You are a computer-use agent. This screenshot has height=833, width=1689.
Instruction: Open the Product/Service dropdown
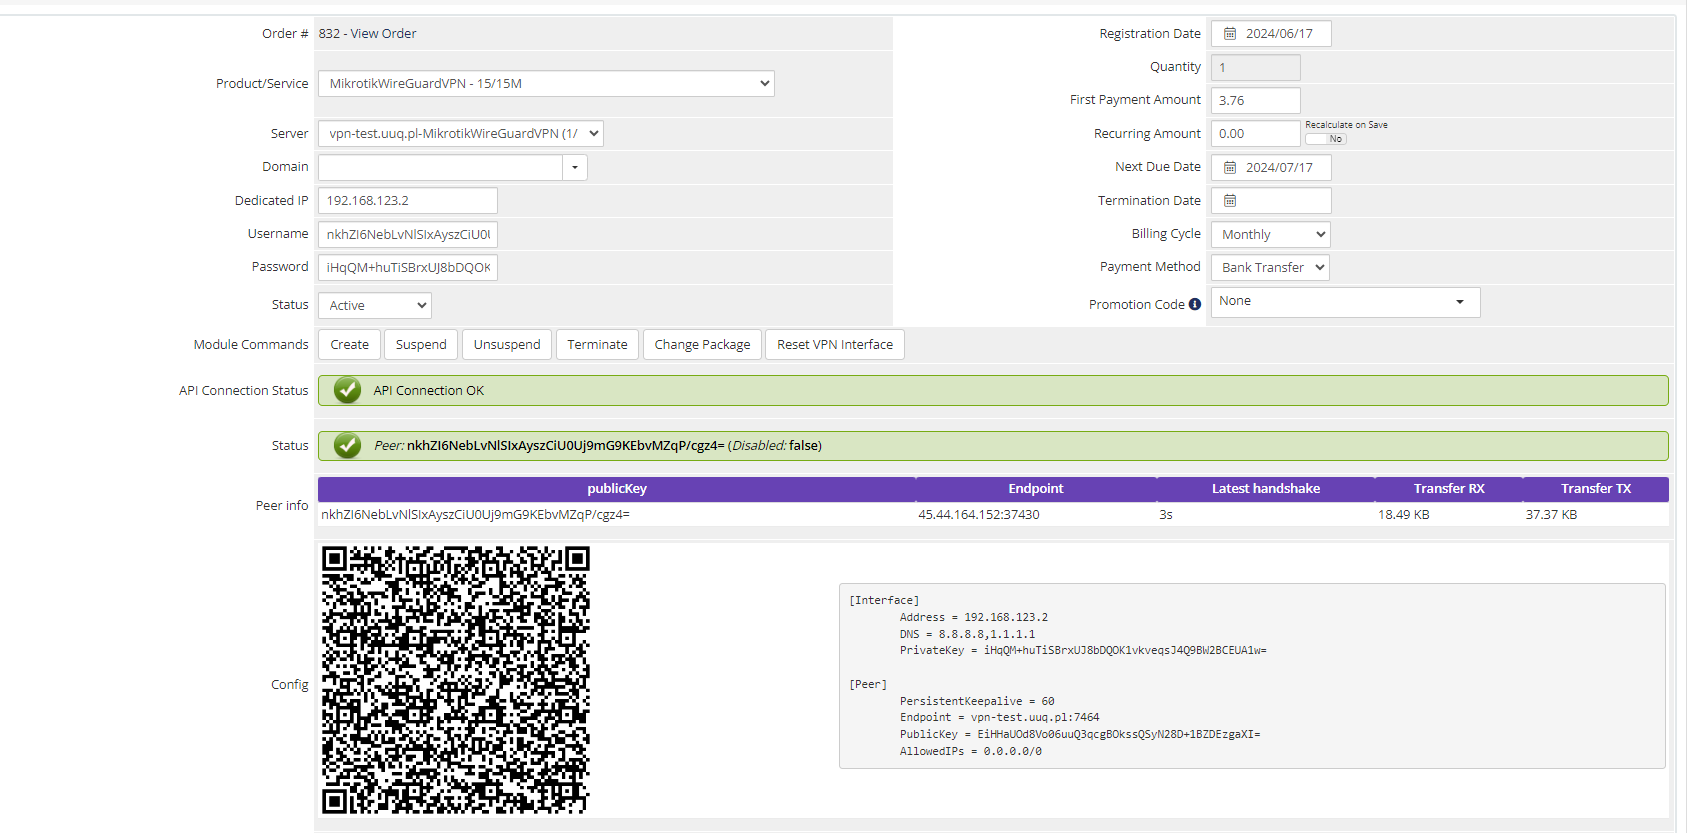tap(546, 84)
